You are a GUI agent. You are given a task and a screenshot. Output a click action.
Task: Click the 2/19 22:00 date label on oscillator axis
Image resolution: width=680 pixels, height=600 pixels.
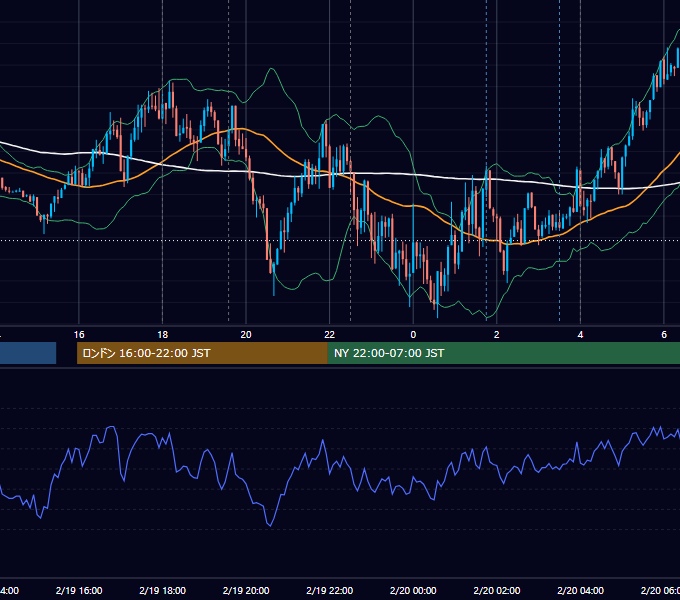tap(330, 590)
